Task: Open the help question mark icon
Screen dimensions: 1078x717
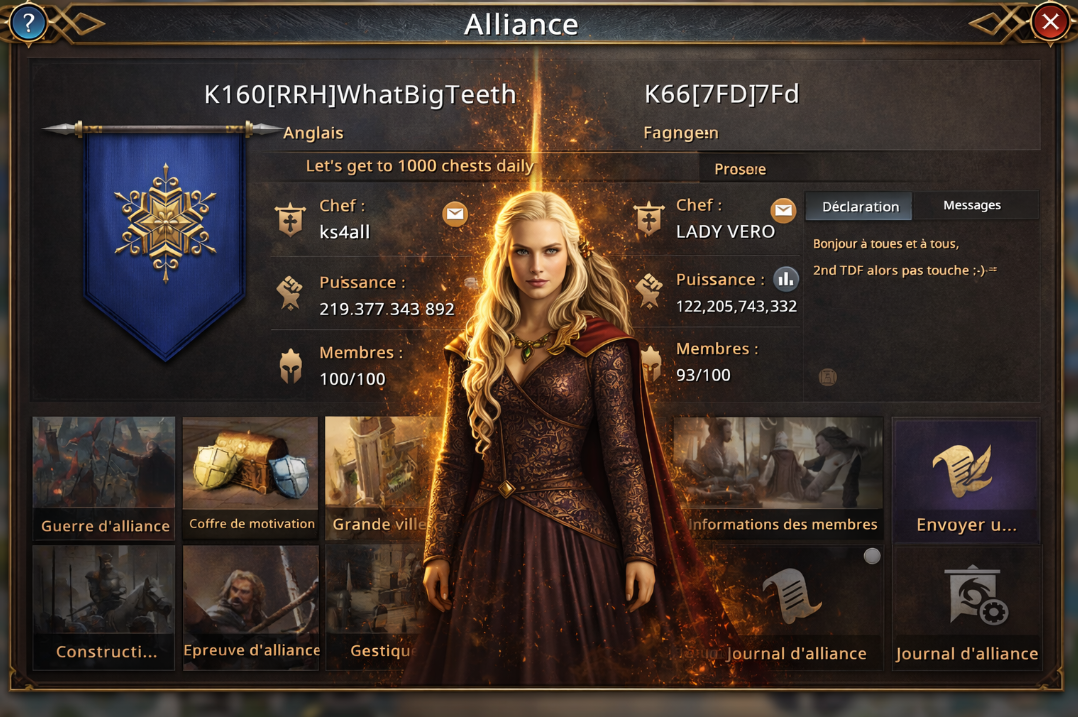Action: (28, 23)
